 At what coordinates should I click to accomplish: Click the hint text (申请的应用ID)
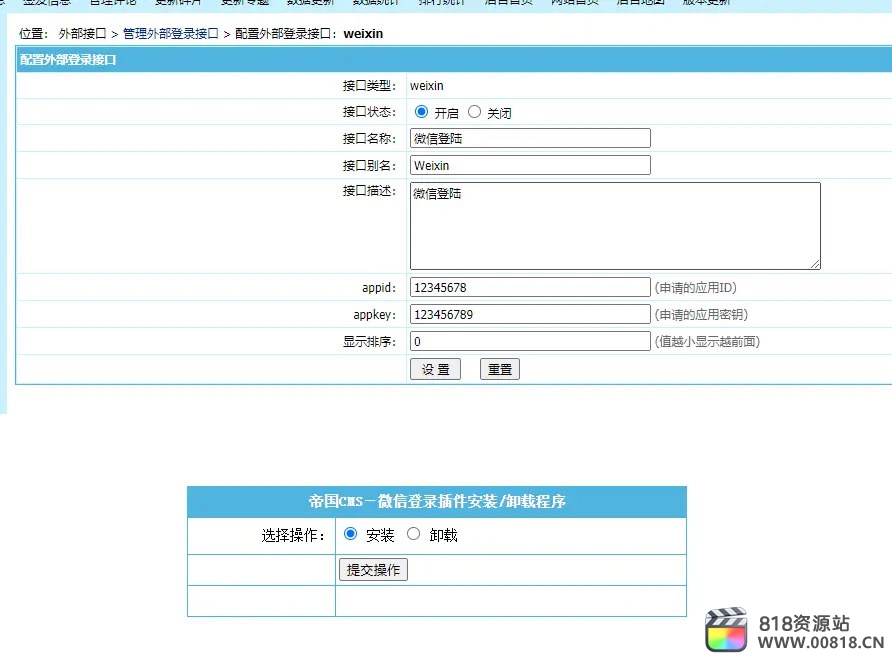tap(696, 288)
